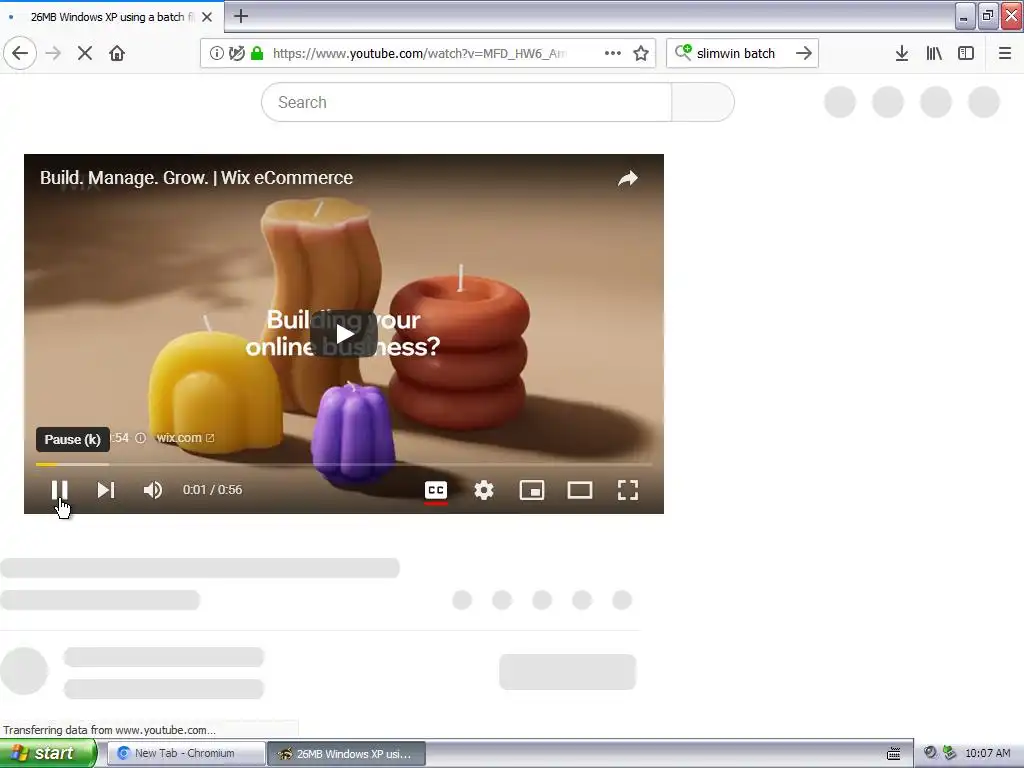Open the video settings gear
The height and width of the screenshot is (768, 1024).
[x=483, y=490]
